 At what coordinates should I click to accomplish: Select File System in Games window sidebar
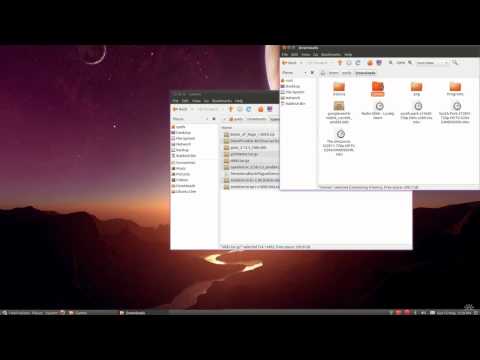[183, 138]
